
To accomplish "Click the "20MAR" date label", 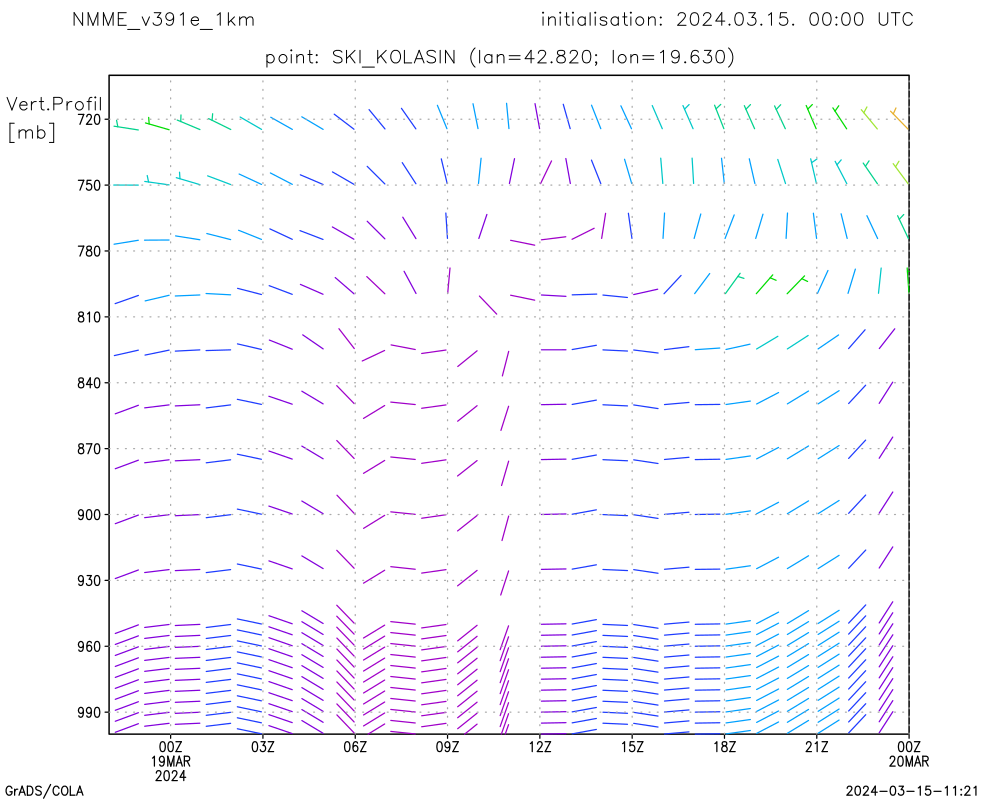I will point(909,762).
